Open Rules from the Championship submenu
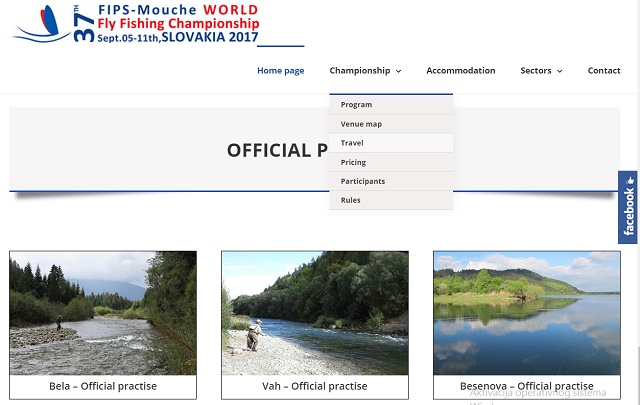640x405 pixels. 350,200
